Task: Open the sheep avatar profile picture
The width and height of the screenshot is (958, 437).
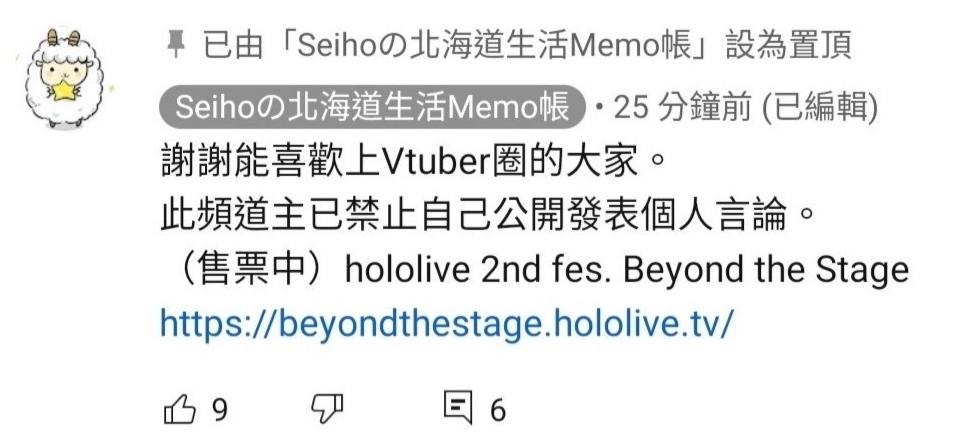Action: [64, 78]
